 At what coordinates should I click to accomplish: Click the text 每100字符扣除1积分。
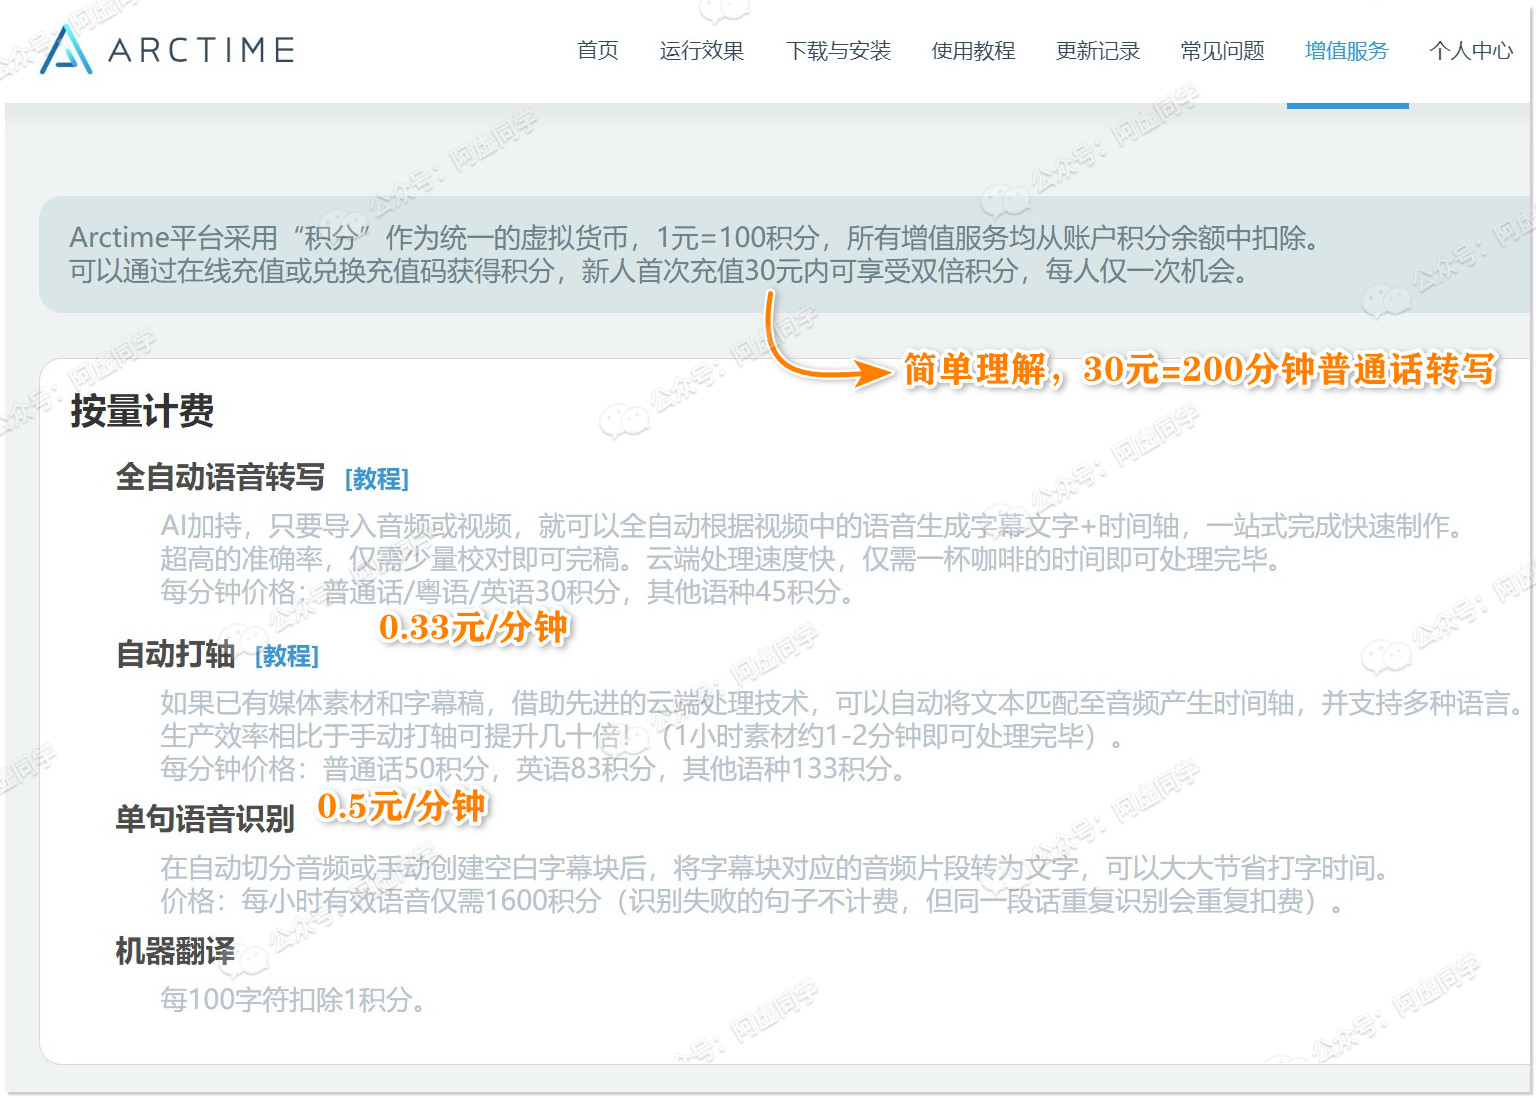(x=294, y=999)
